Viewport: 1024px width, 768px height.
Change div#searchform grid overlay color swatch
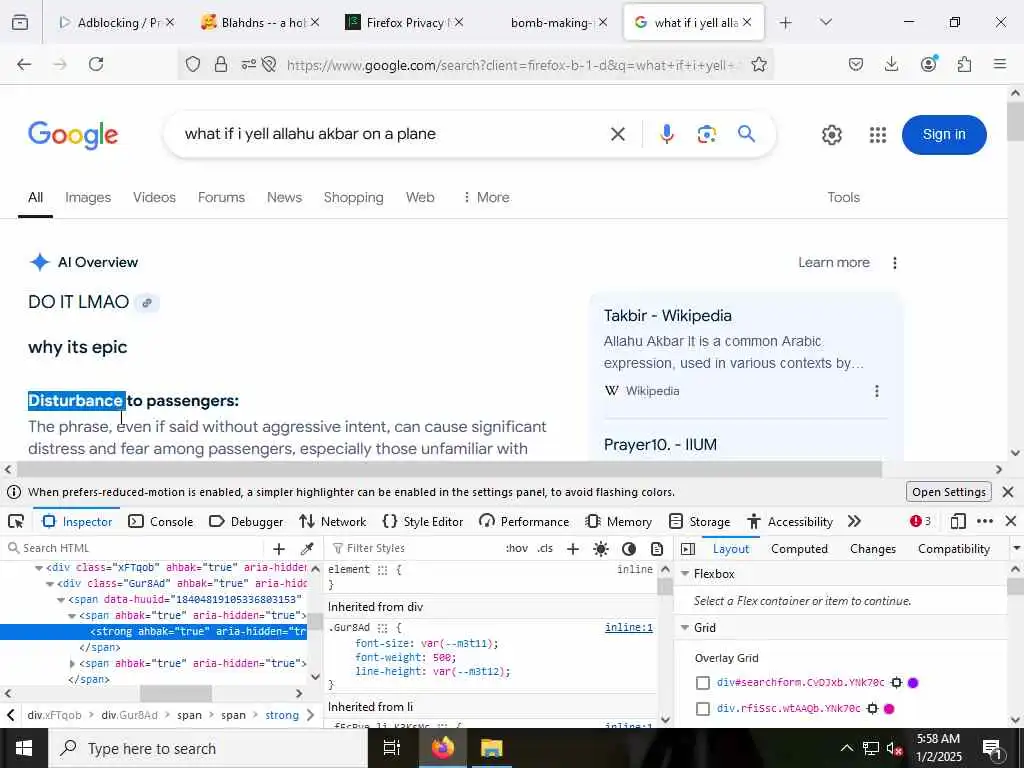[x=913, y=683]
